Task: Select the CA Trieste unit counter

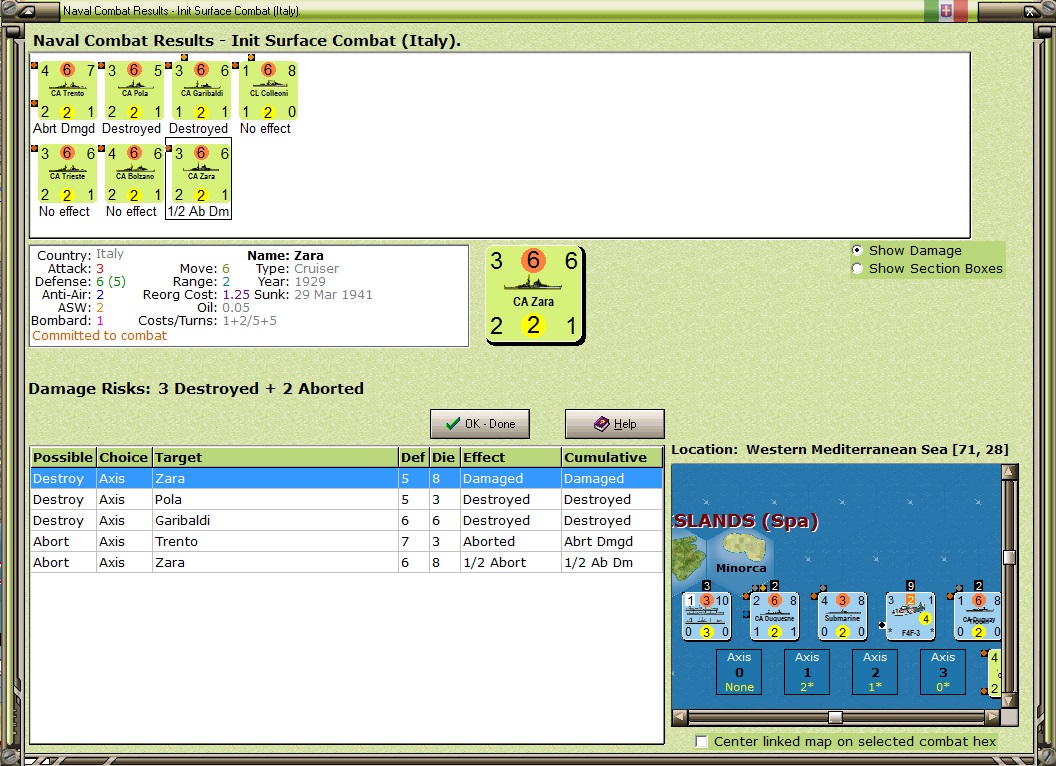Action: [65, 174]
